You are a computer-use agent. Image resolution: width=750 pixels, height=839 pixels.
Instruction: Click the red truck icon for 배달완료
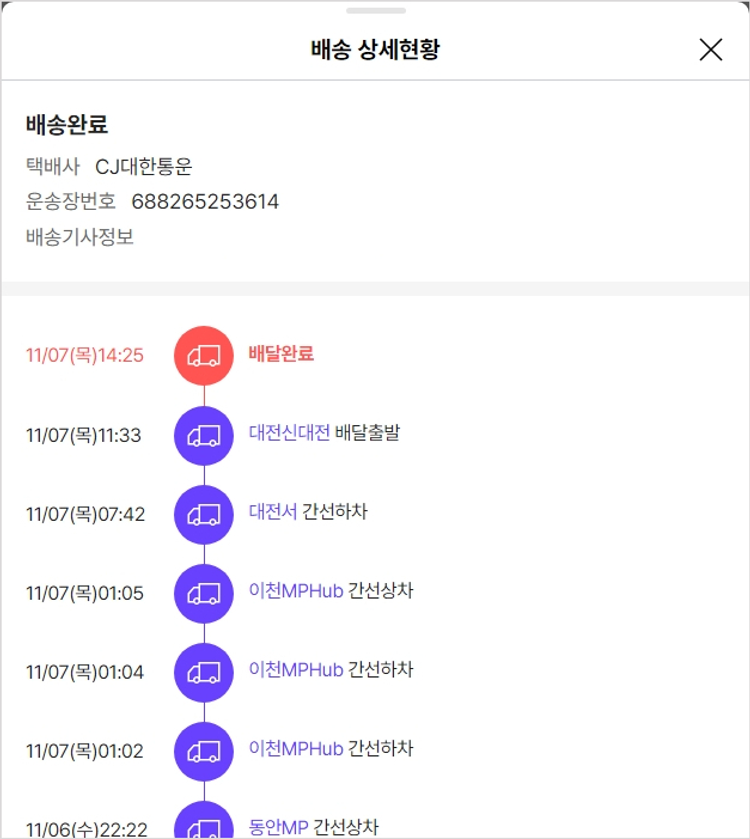(x=204, y=355)
